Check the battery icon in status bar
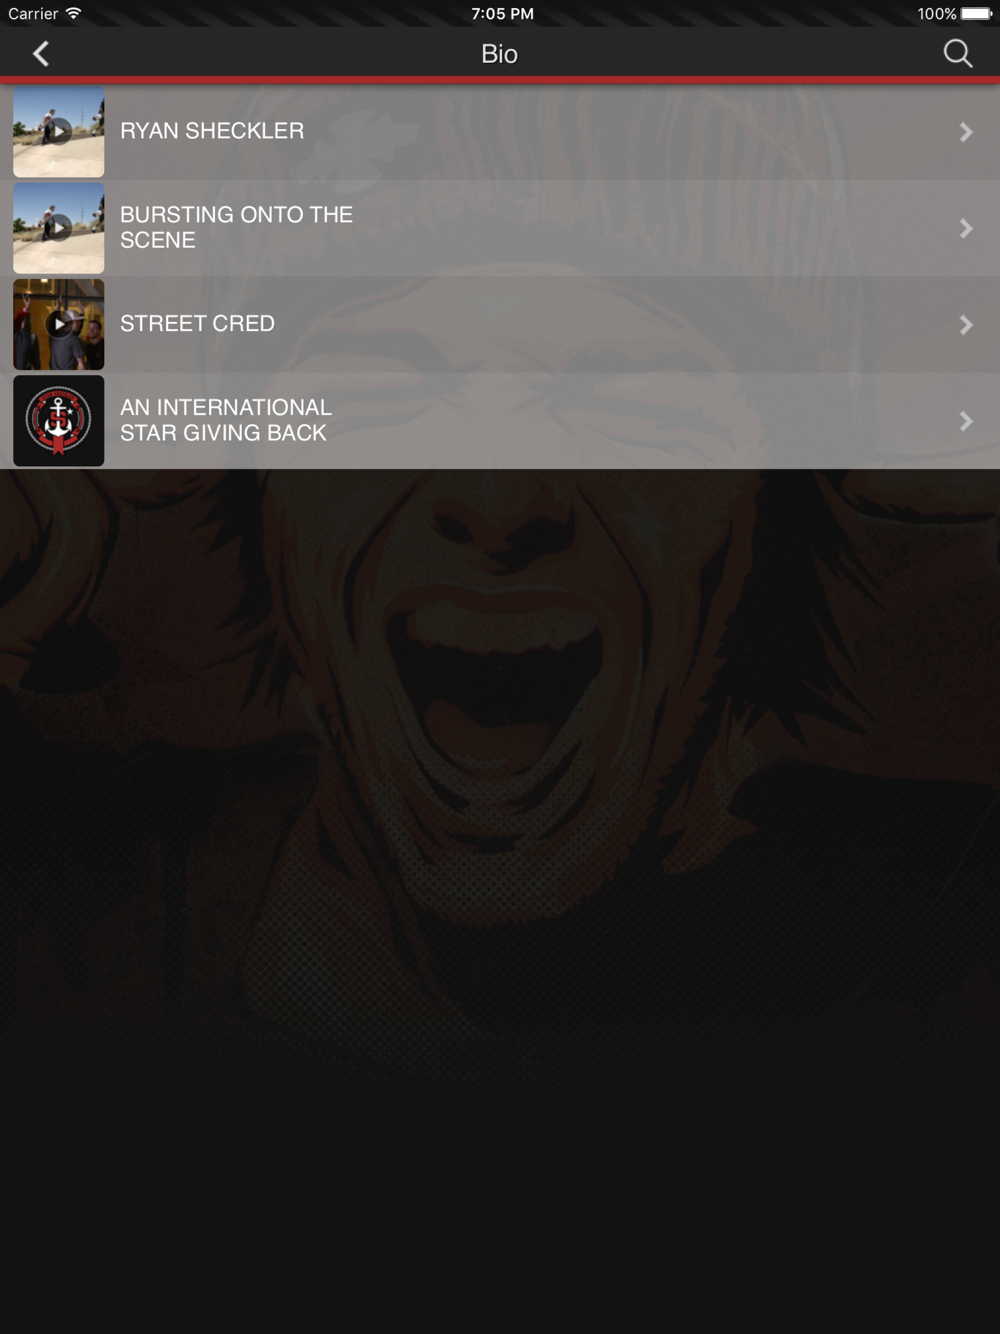 pos(977,14)
